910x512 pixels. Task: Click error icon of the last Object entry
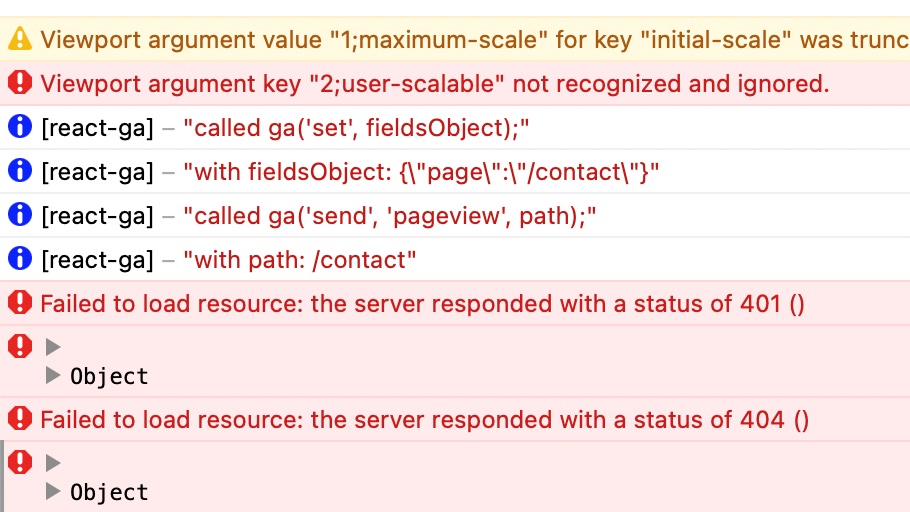pyautogui.click(x=20, y=462)
